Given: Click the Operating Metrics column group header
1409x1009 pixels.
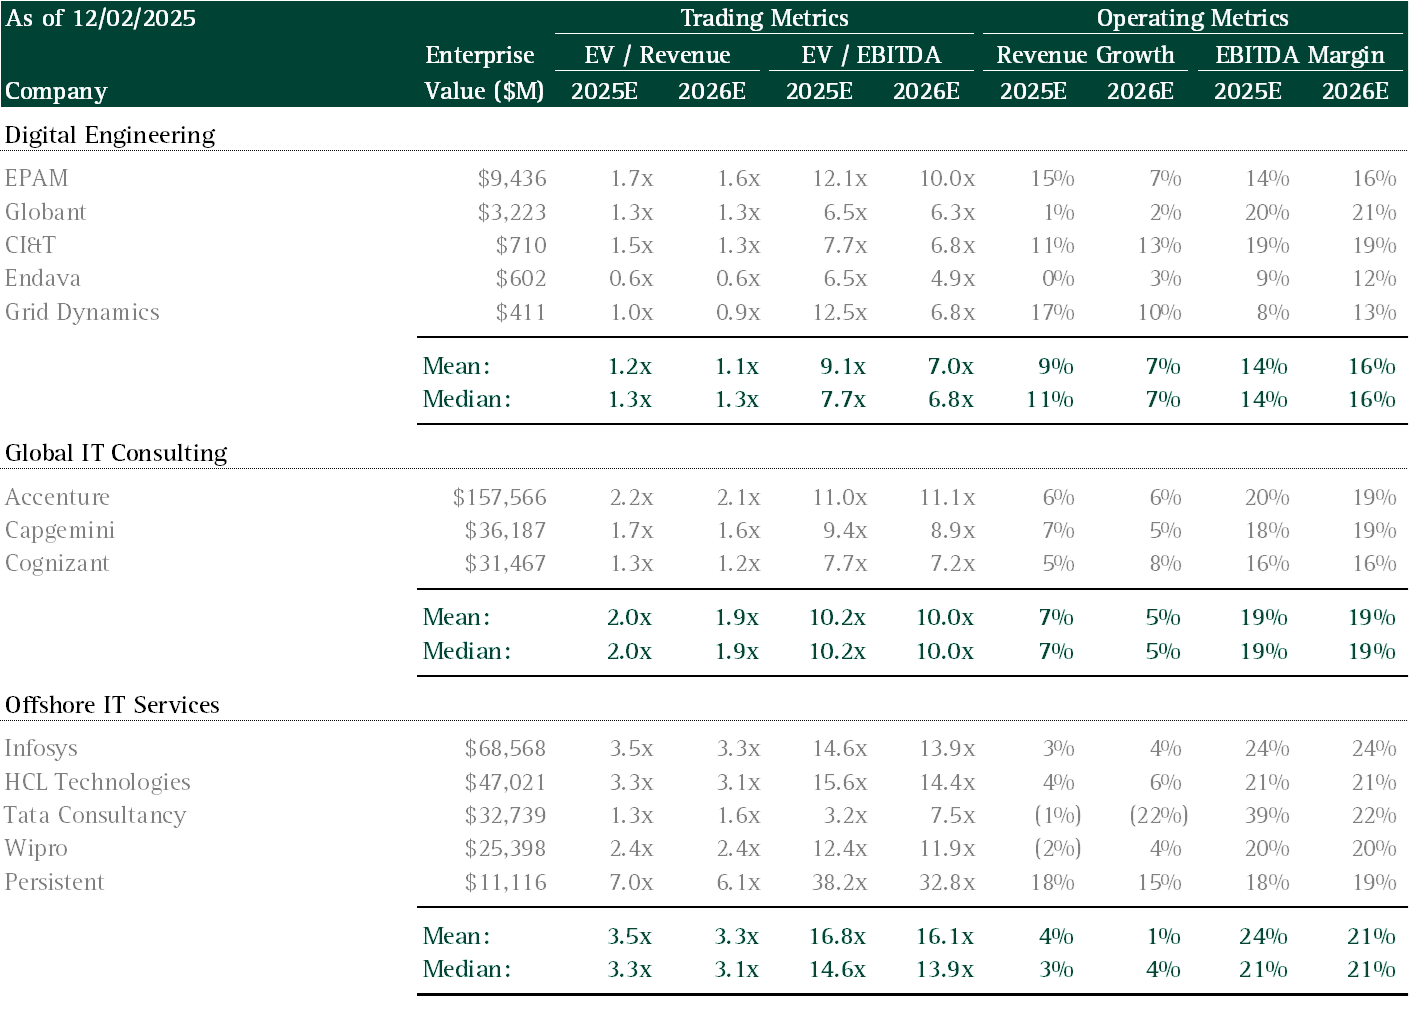Looking at the screenshot, I should coord(1192,18).
